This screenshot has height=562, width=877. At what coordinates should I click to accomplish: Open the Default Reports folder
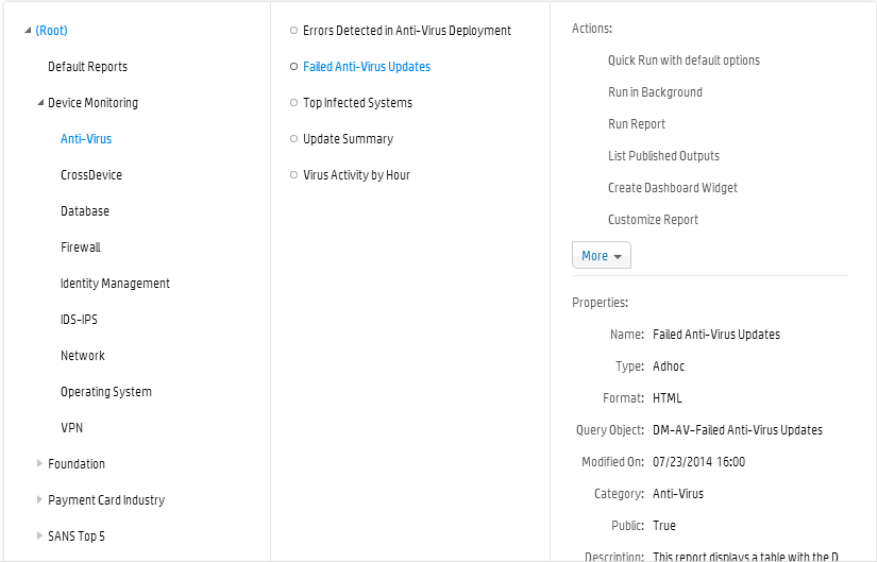pyautogui.click(x=88, y=67)
